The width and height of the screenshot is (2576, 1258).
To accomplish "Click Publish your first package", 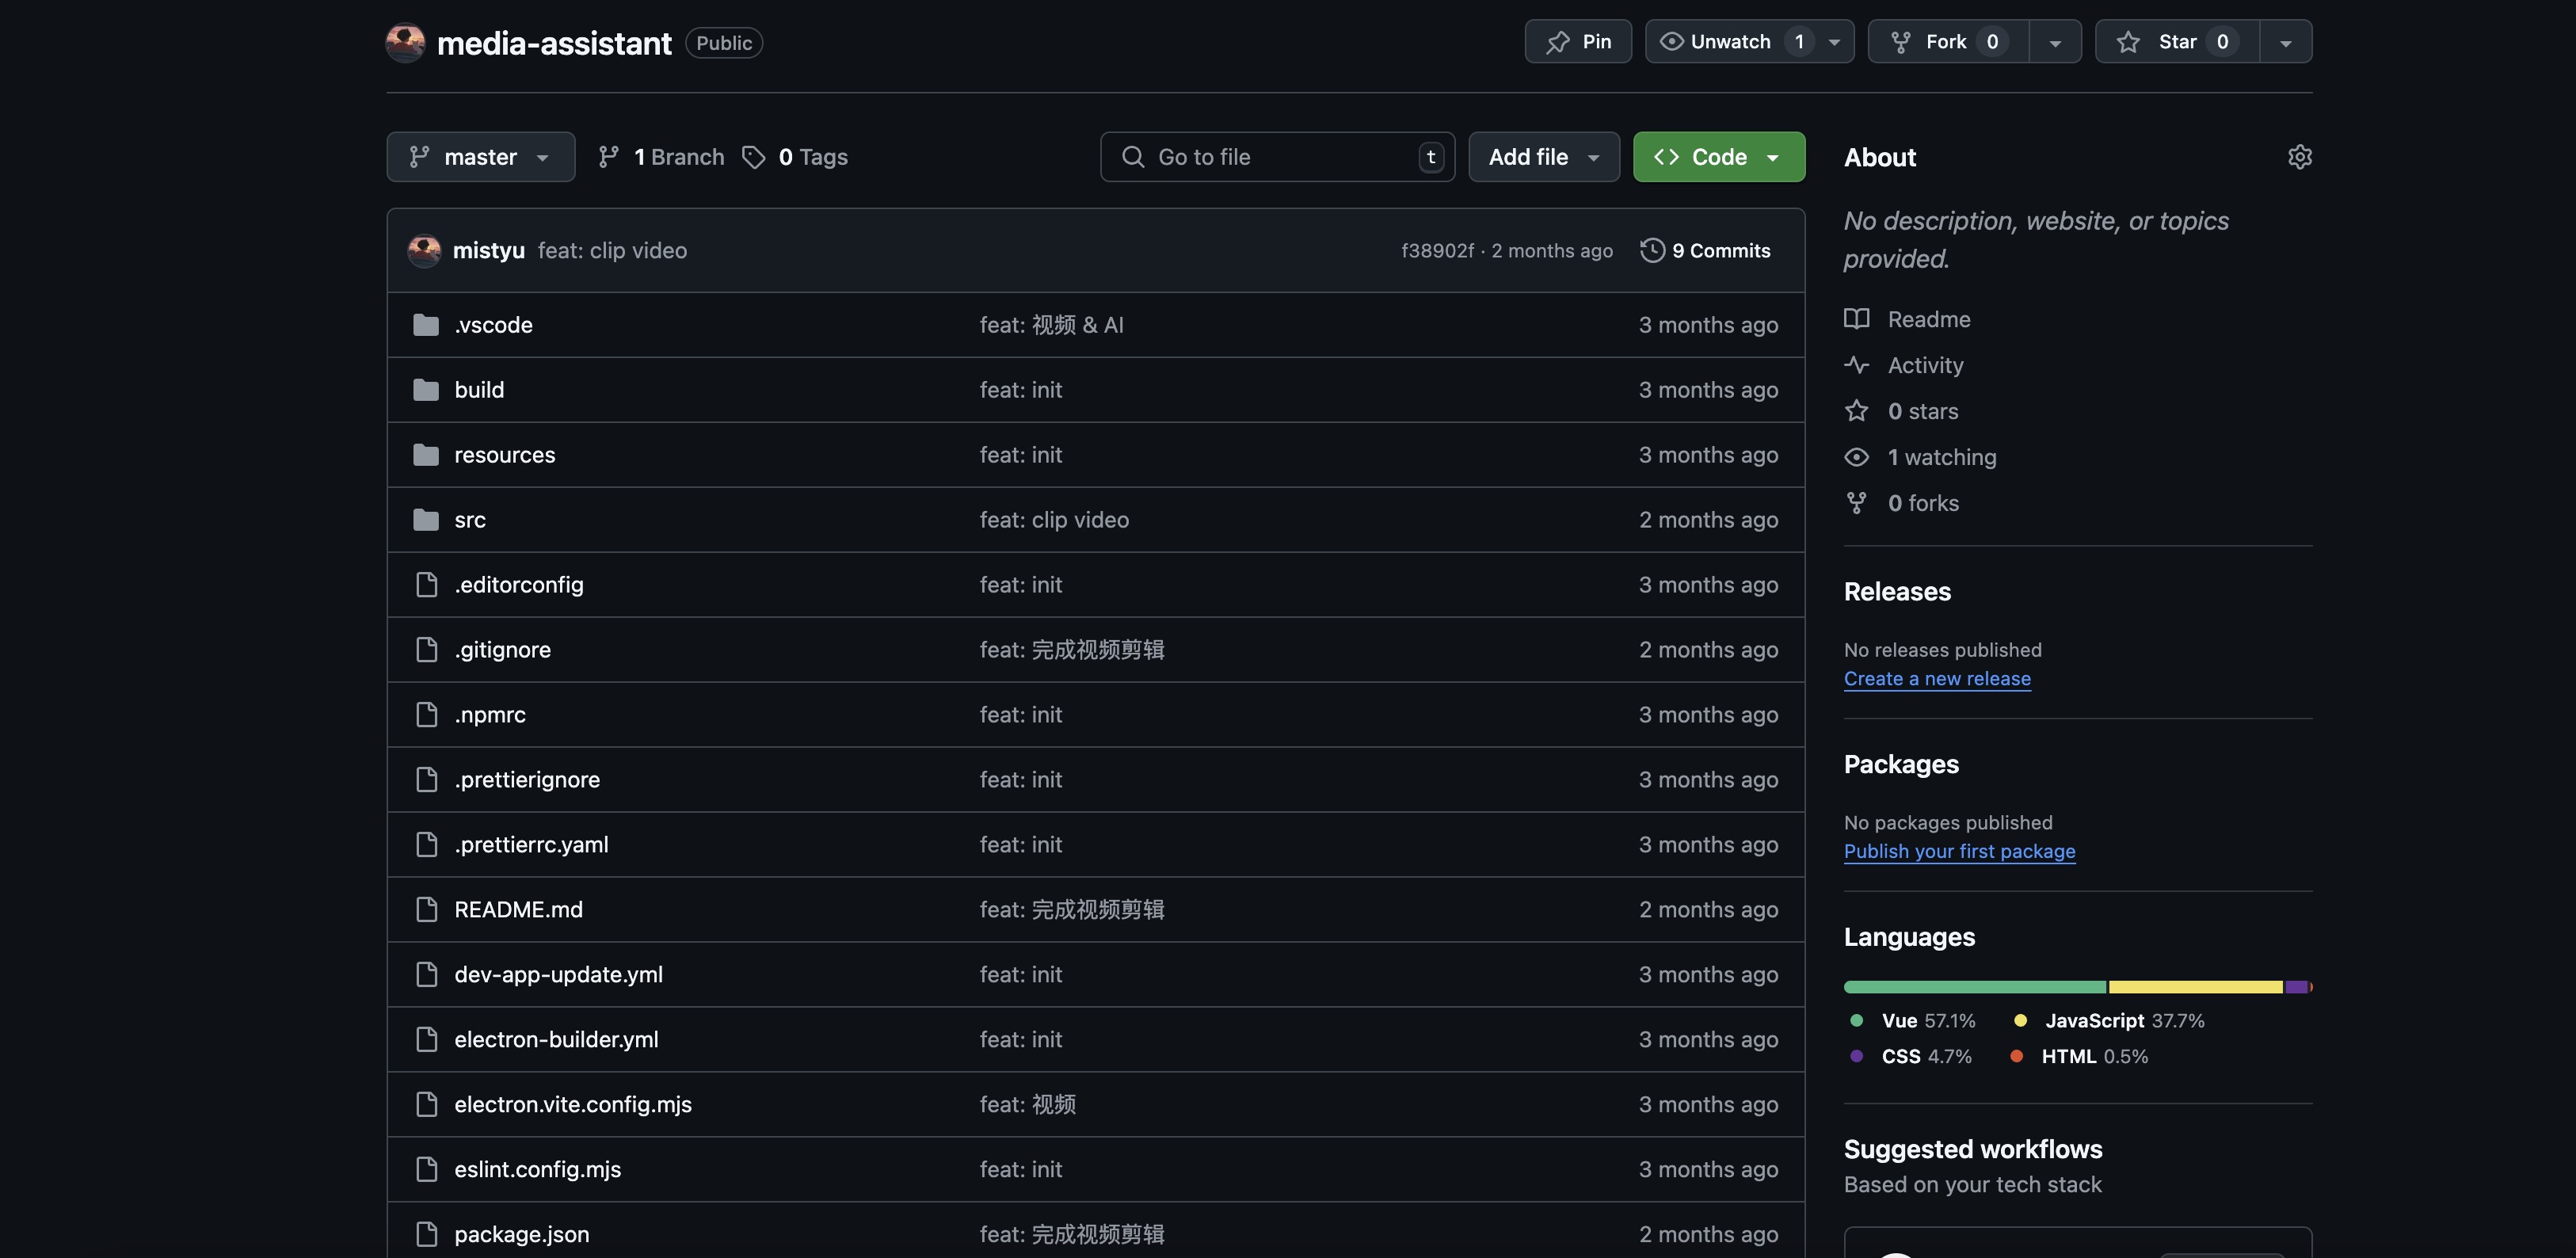I will coord(1959,852).
